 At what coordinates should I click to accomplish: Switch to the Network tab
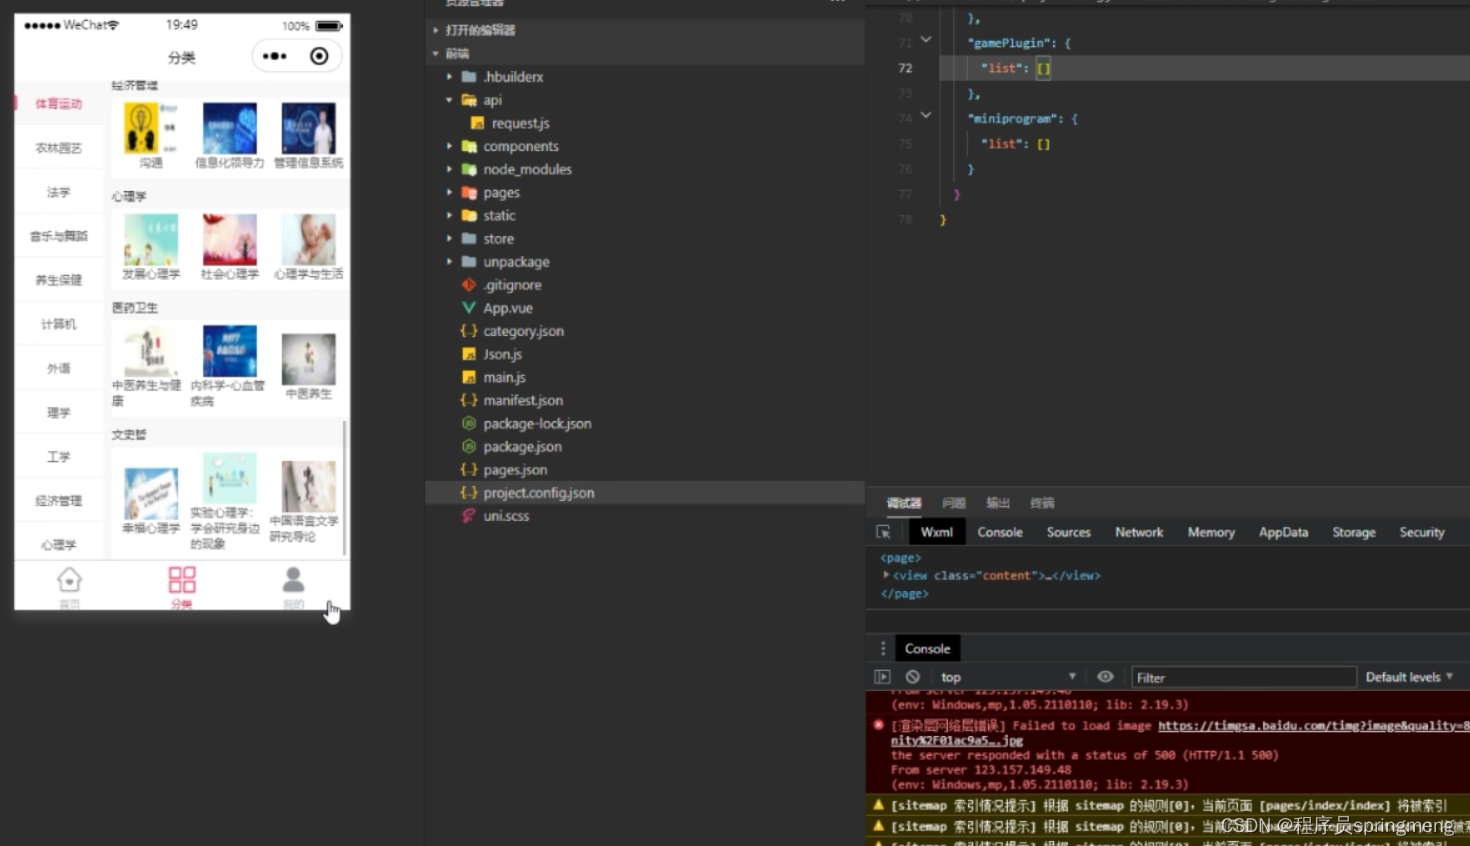tap(1139, 532)
